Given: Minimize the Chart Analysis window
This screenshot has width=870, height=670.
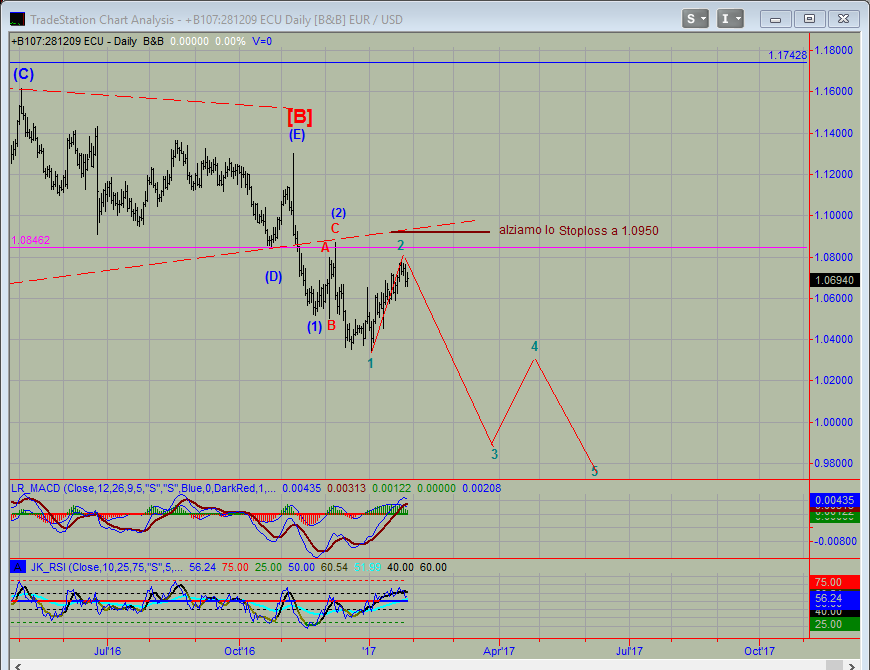Looking at the screenshot, I should pos(775,19).
